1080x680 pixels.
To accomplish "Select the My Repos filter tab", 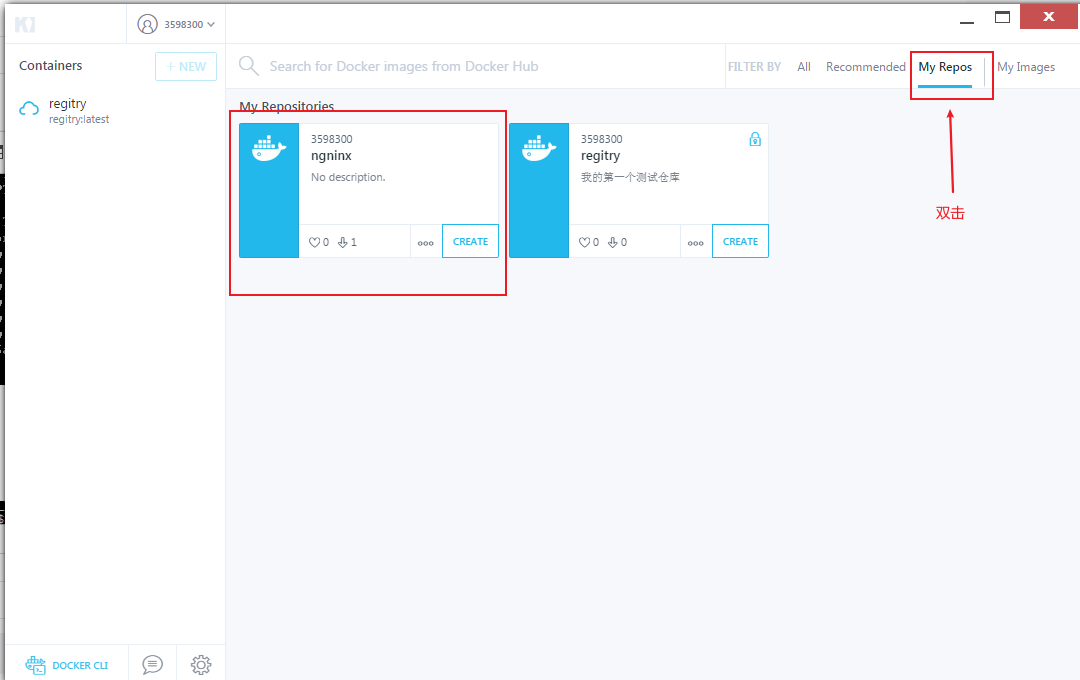I will pos(945,67).
